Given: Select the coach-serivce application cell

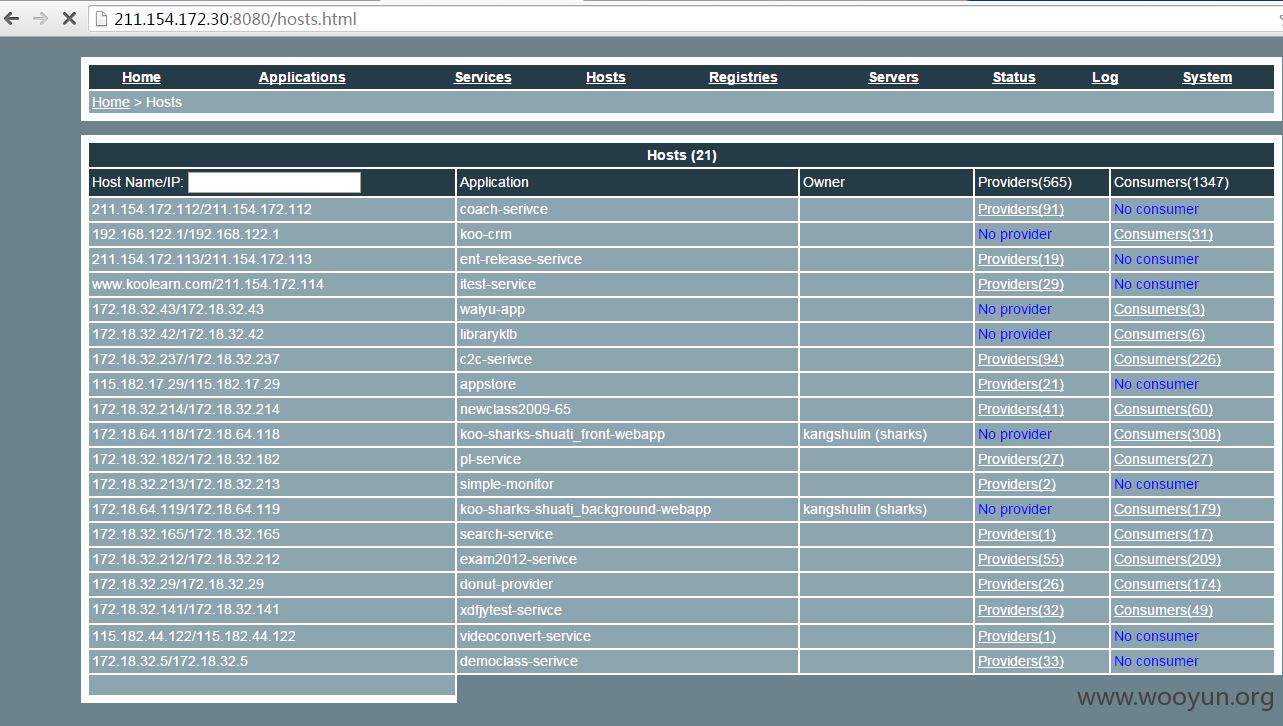Looking at the screenshot, I should [628, 209].
